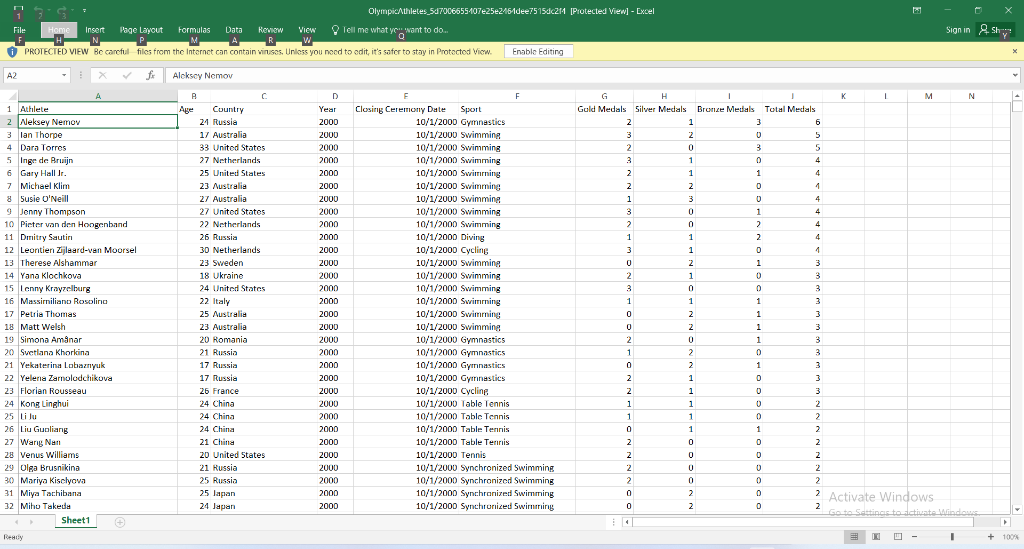Click the 100% zoom level text

click(1010, 537)
